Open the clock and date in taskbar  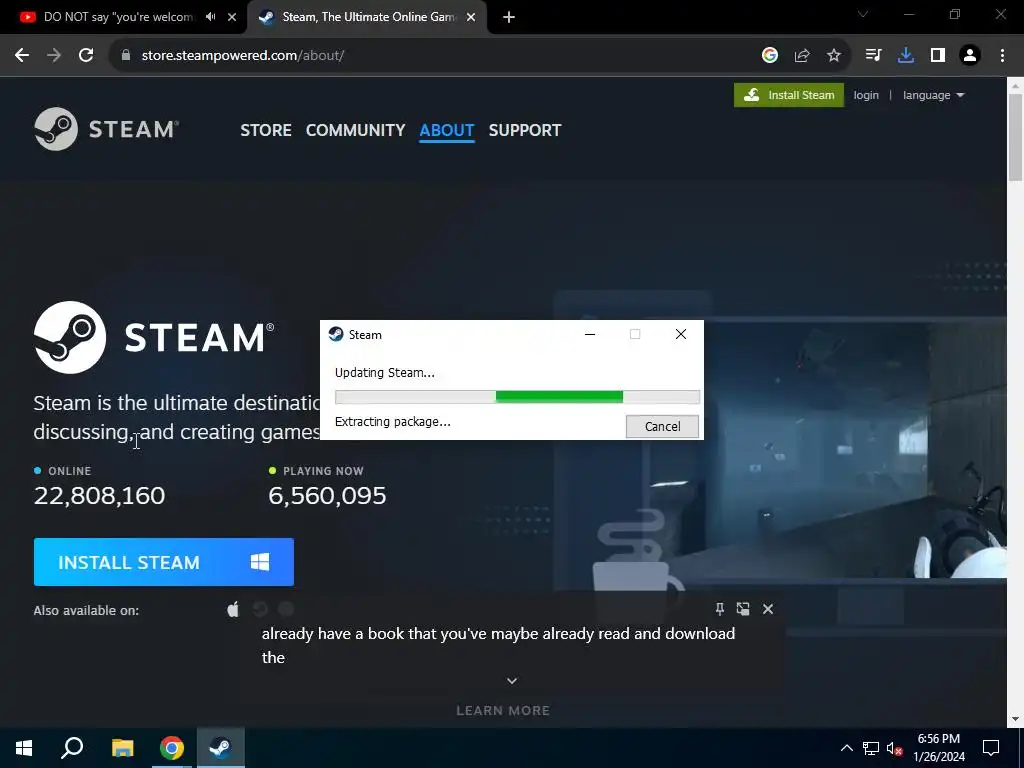click(x=939, y=748)
